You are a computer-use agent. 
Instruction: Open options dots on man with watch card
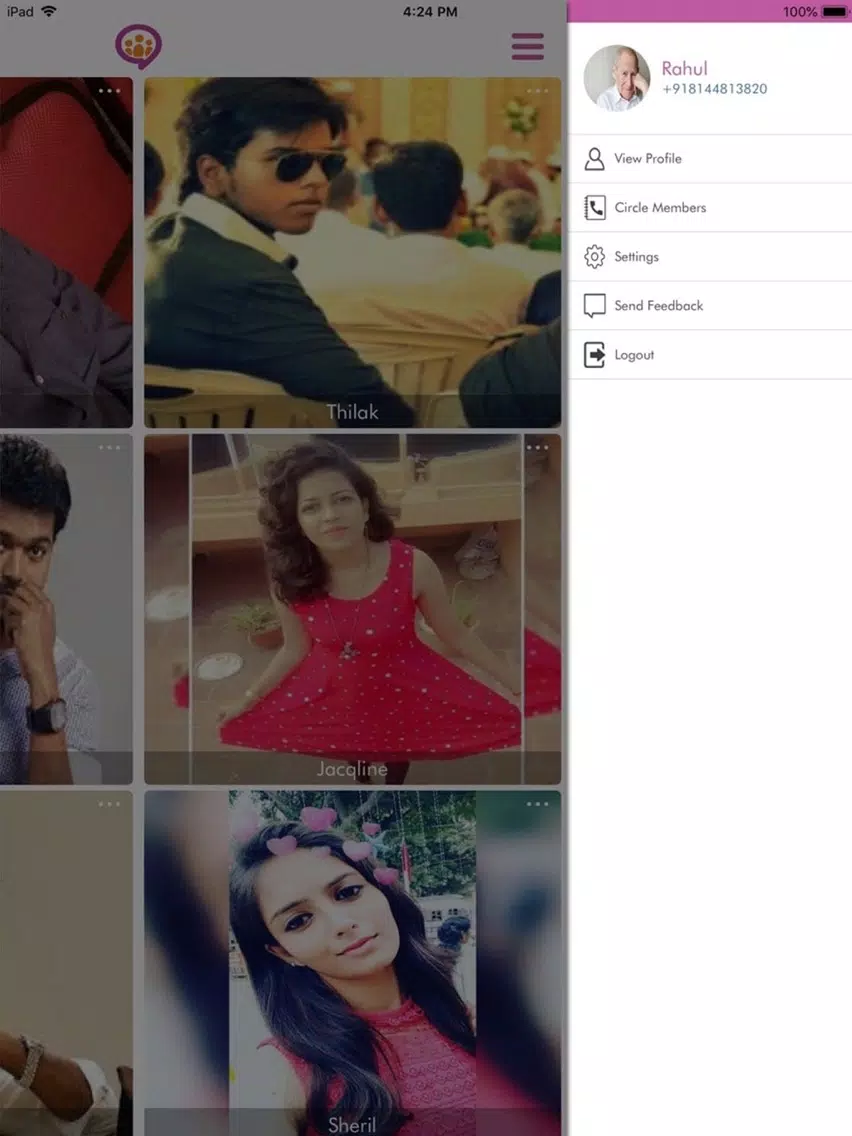tap(109, 448)
